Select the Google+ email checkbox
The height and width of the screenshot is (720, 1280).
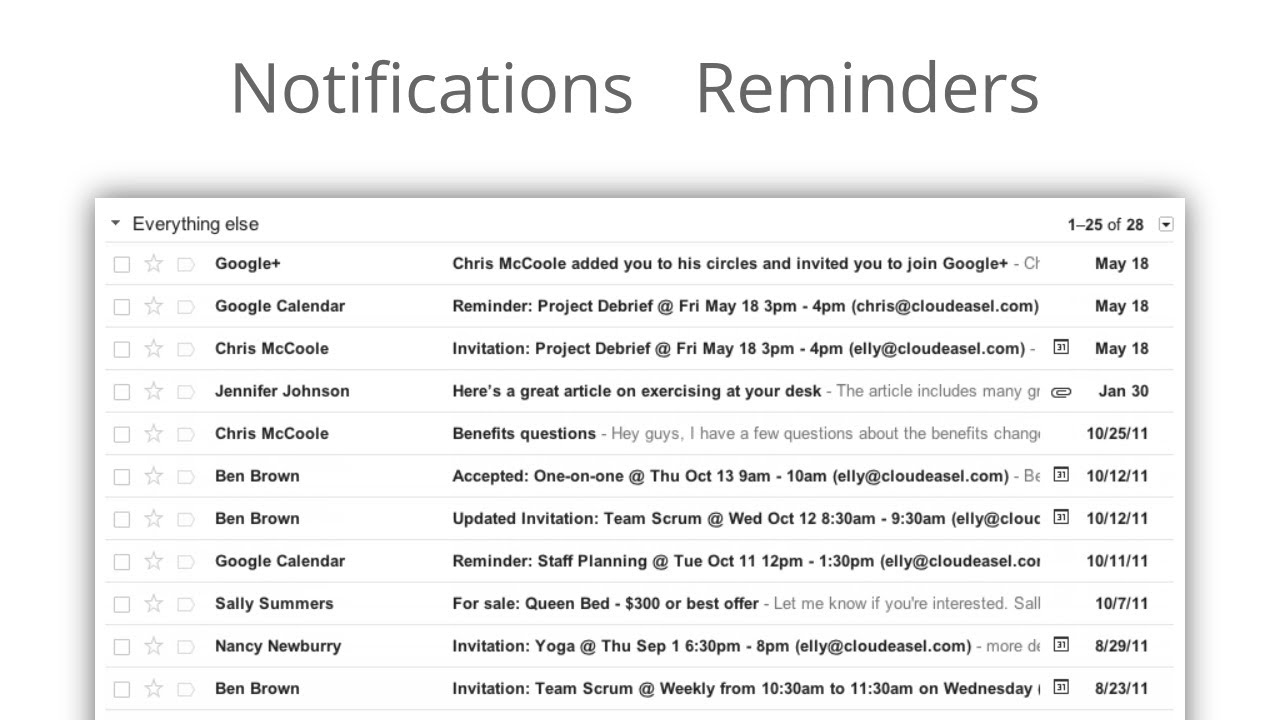[122, 265]
